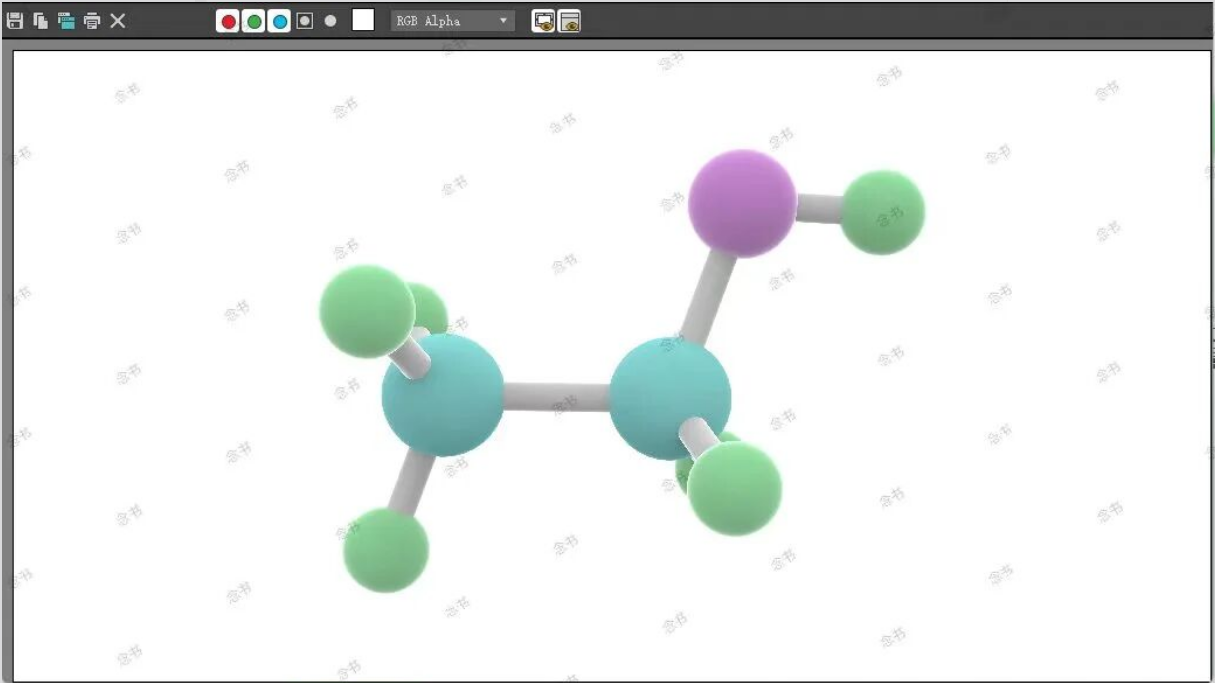Clear the rendered frame with the X icon
This screenshot has width=1215, height=683.
118,21
